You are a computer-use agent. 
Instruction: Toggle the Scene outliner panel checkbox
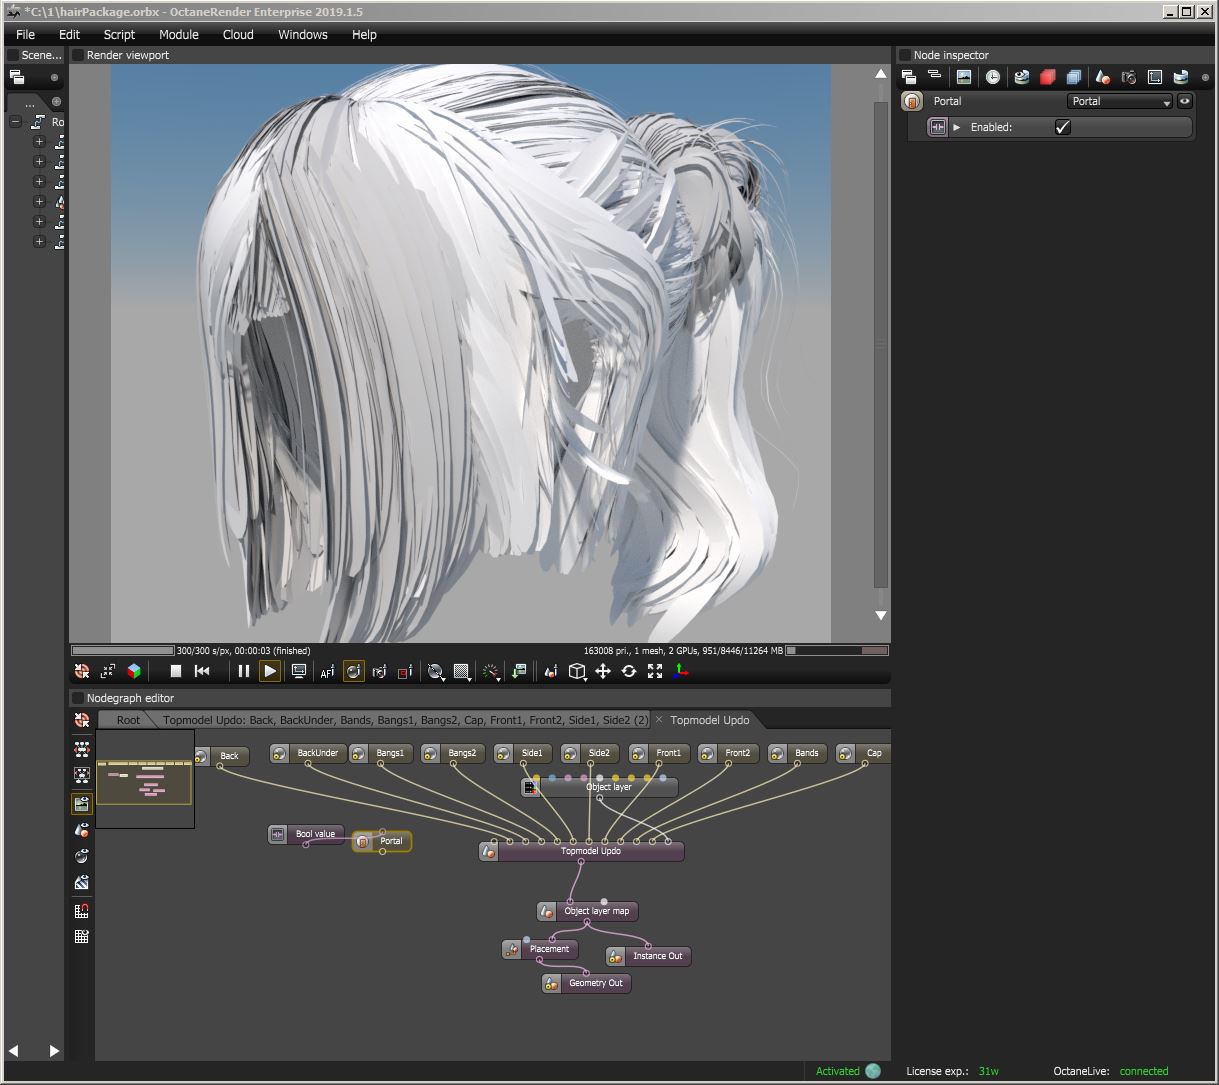(12, 55)
